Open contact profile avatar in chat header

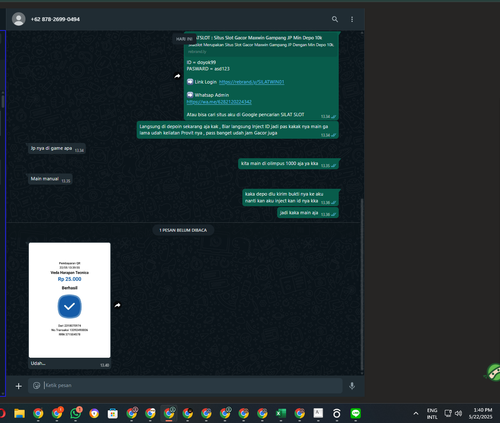click(x=19, y=19)
